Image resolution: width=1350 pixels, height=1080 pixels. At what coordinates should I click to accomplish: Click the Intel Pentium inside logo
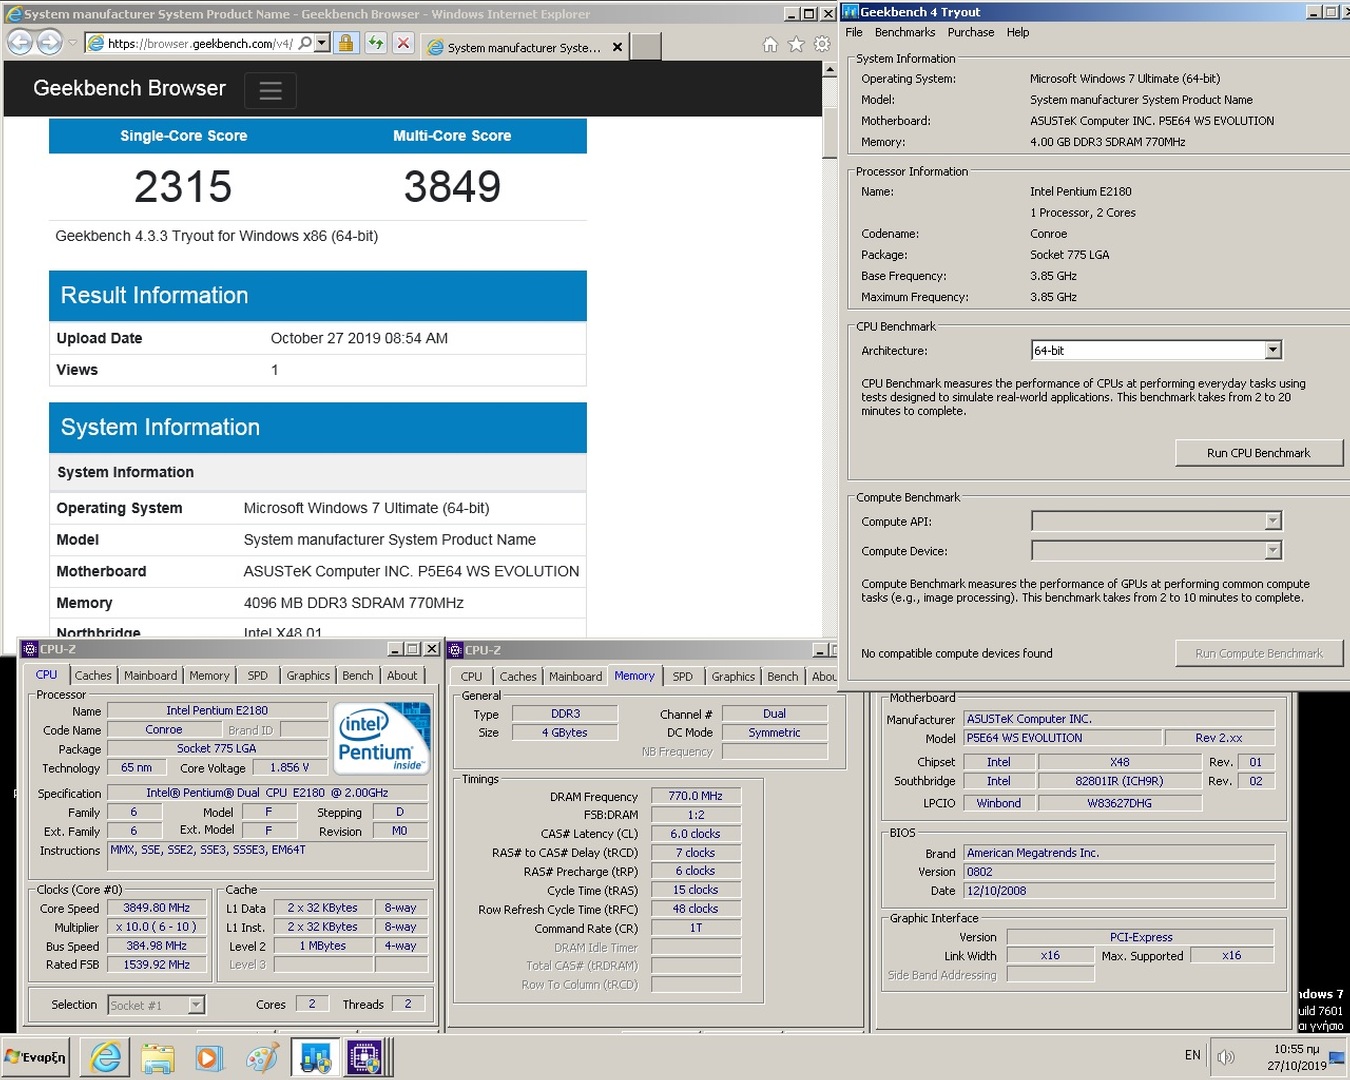tap(383, 738)
